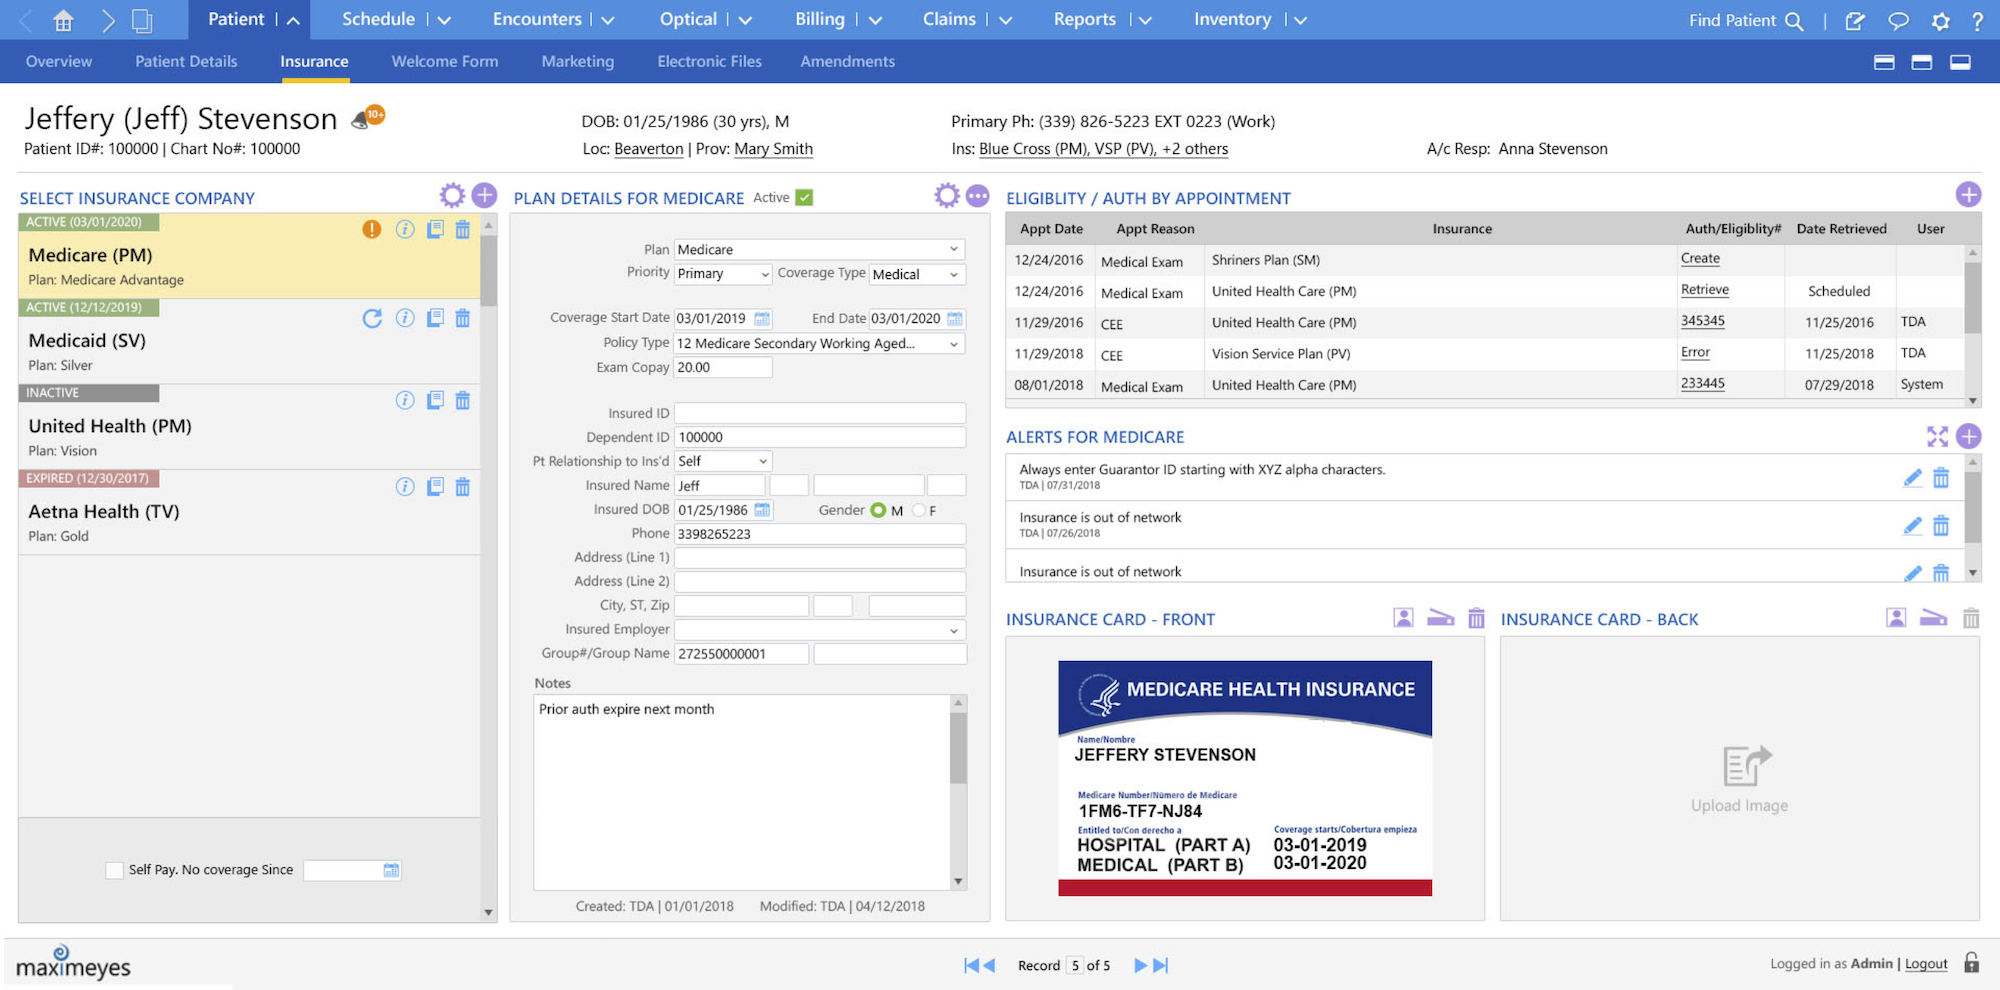Click the Beaverton location link
Image resolution: width=2000 pixels, height=990 pixels.
pyautogui.click(x=648, y=149)
